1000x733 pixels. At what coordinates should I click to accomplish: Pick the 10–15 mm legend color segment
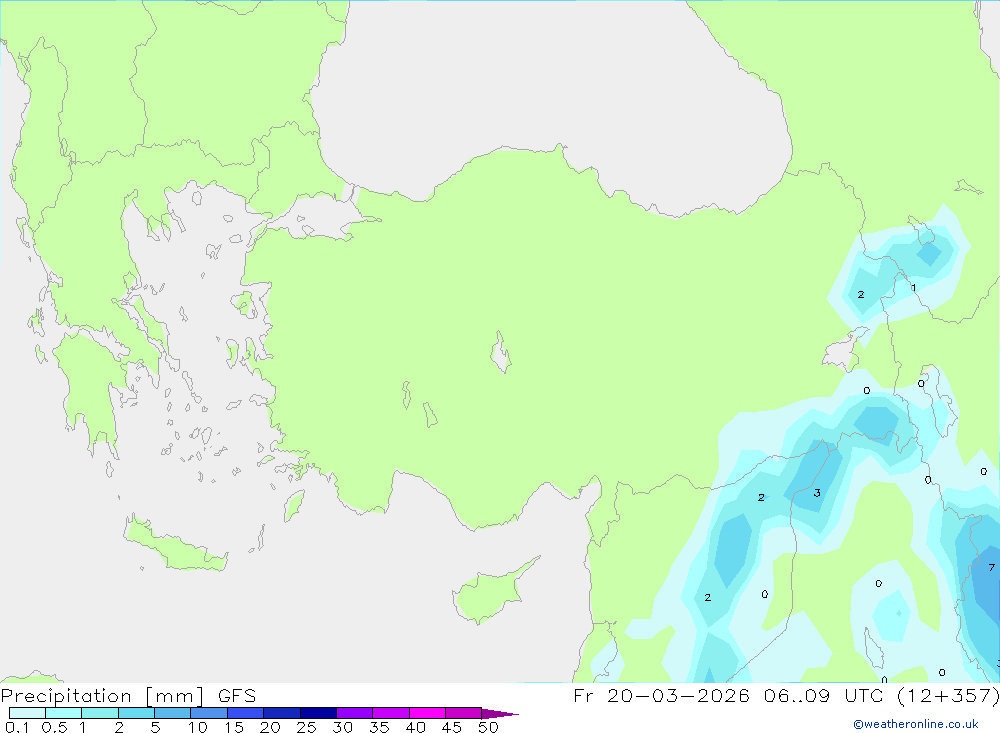pyautogui.click(x=209, y=713)
